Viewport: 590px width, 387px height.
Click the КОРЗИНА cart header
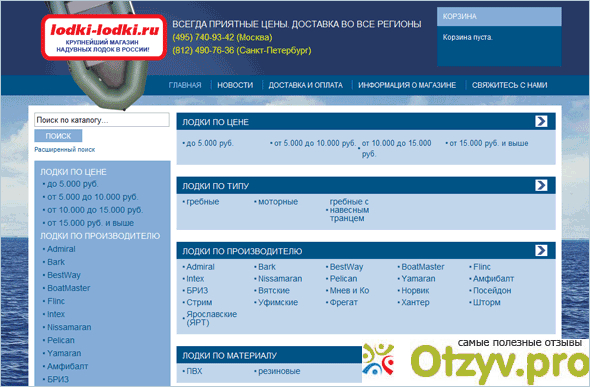click(x=499, y=17)
